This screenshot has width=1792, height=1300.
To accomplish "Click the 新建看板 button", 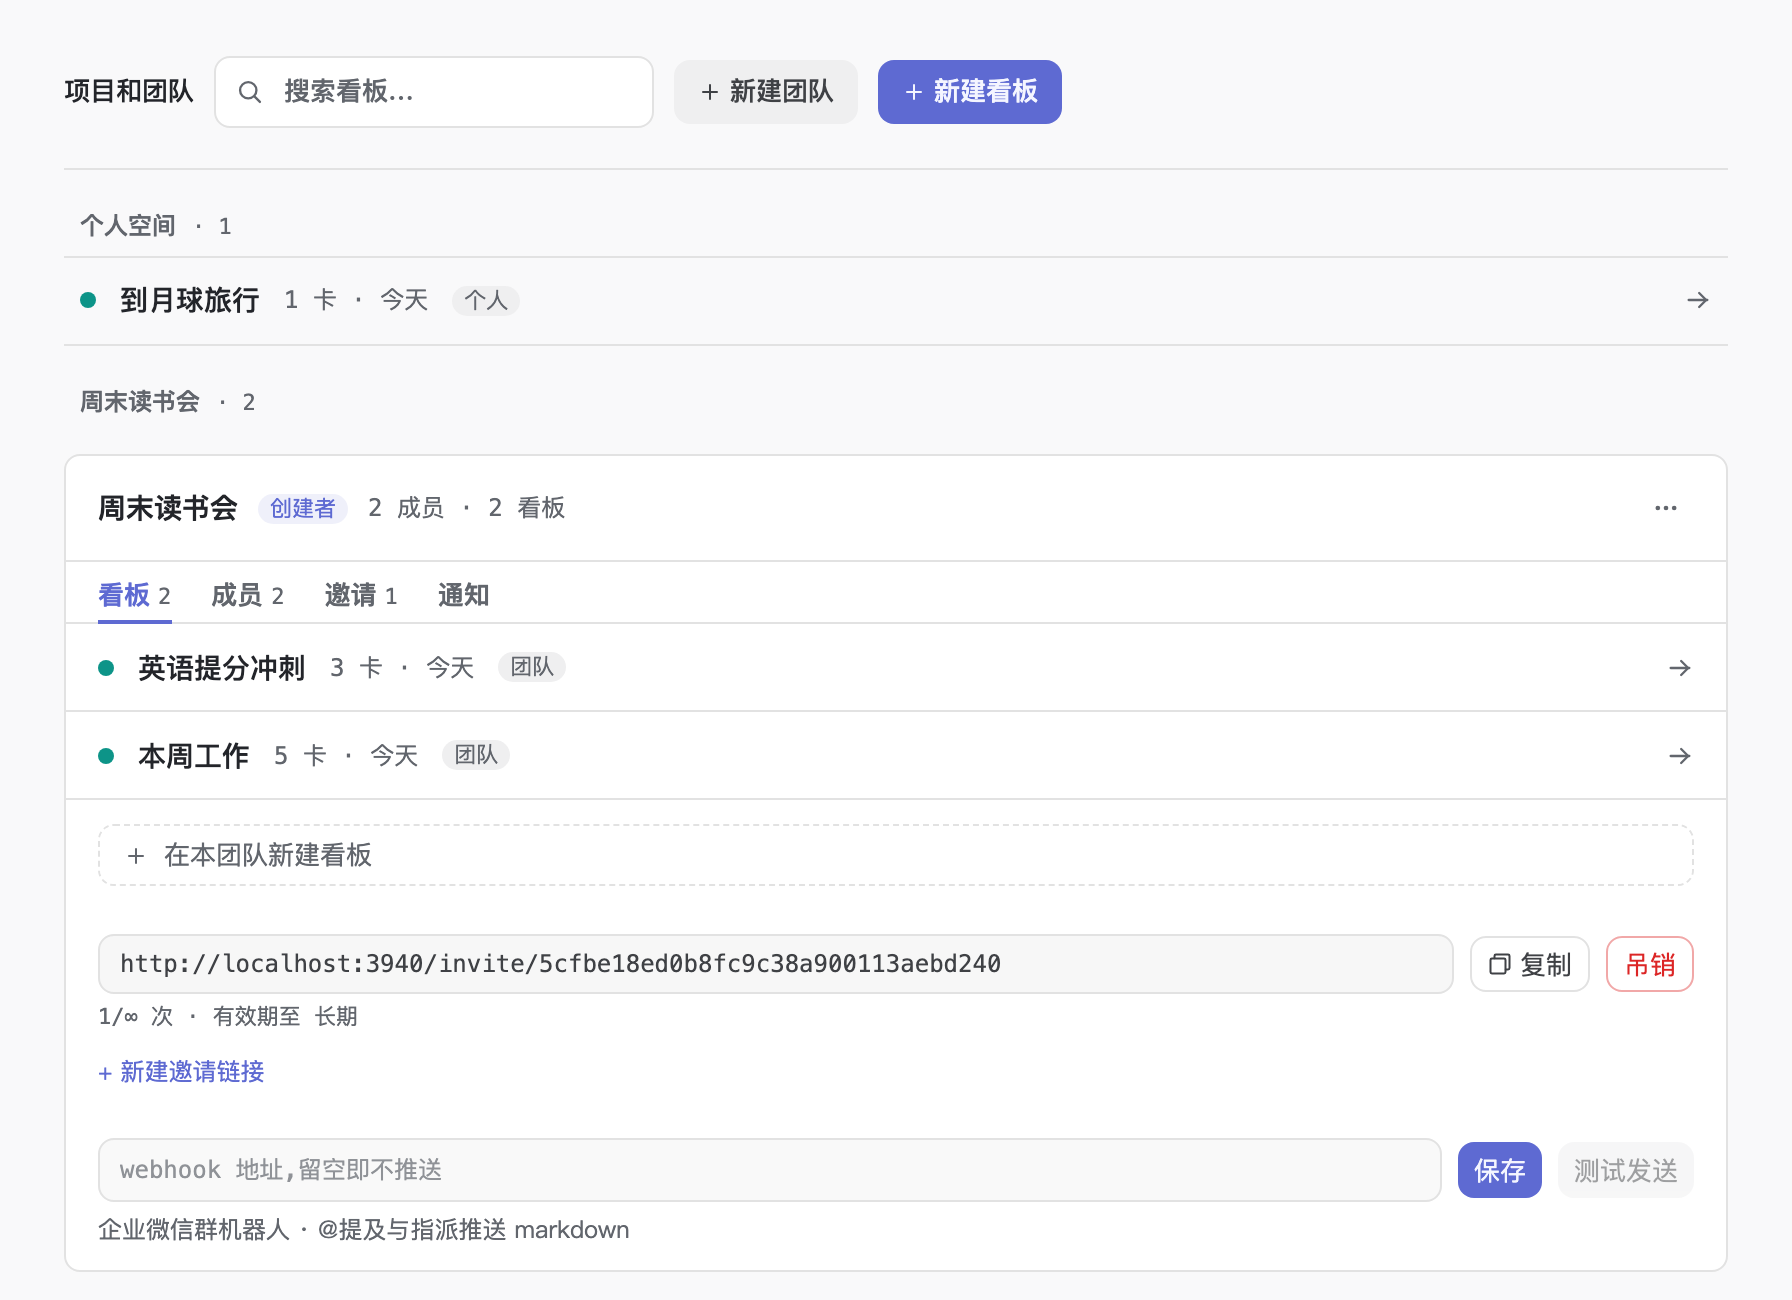I will 970,92.
